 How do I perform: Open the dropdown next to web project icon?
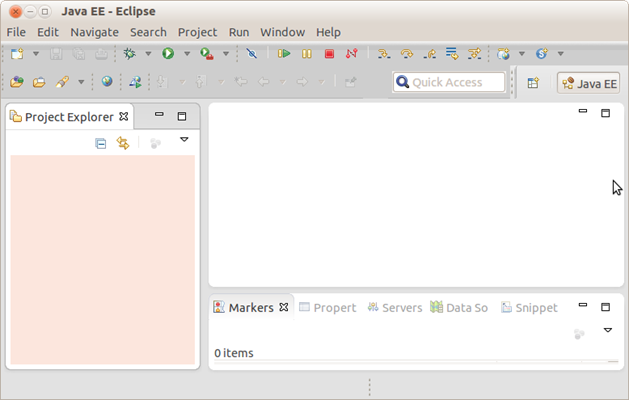[522, 53]
